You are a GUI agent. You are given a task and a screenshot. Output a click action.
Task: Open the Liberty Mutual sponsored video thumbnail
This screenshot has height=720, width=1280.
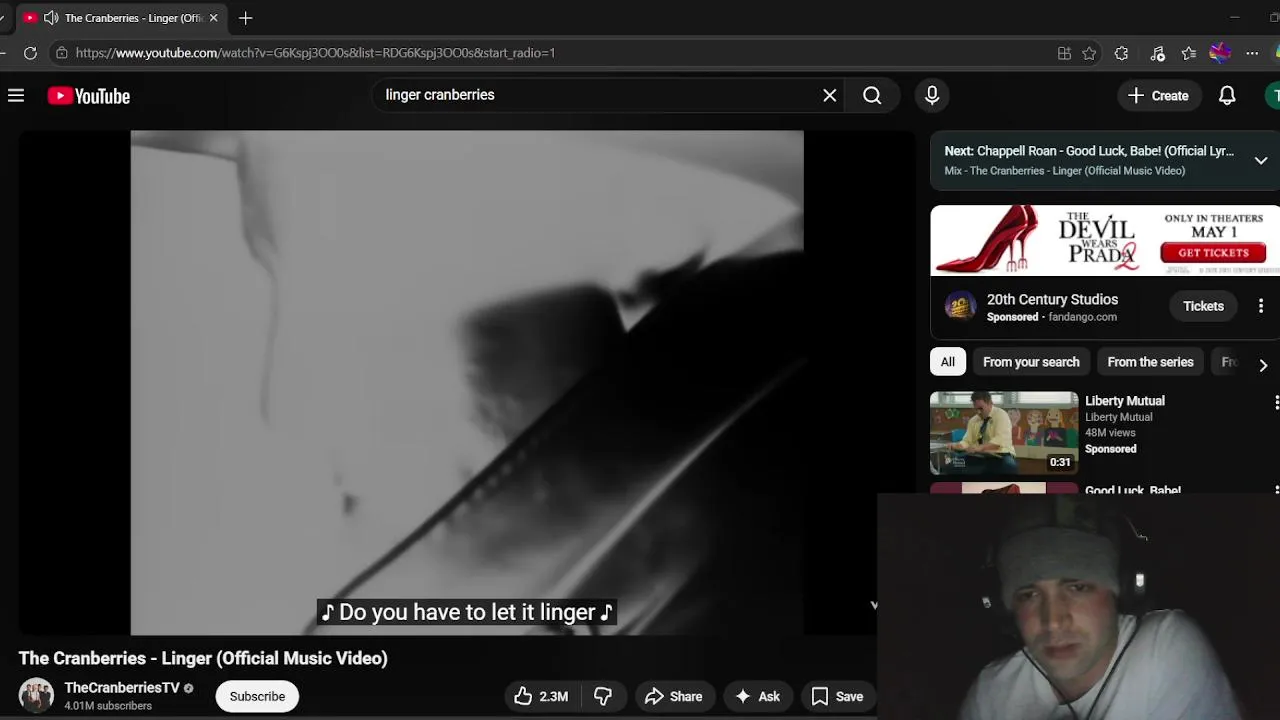[x=1004, y=432]
